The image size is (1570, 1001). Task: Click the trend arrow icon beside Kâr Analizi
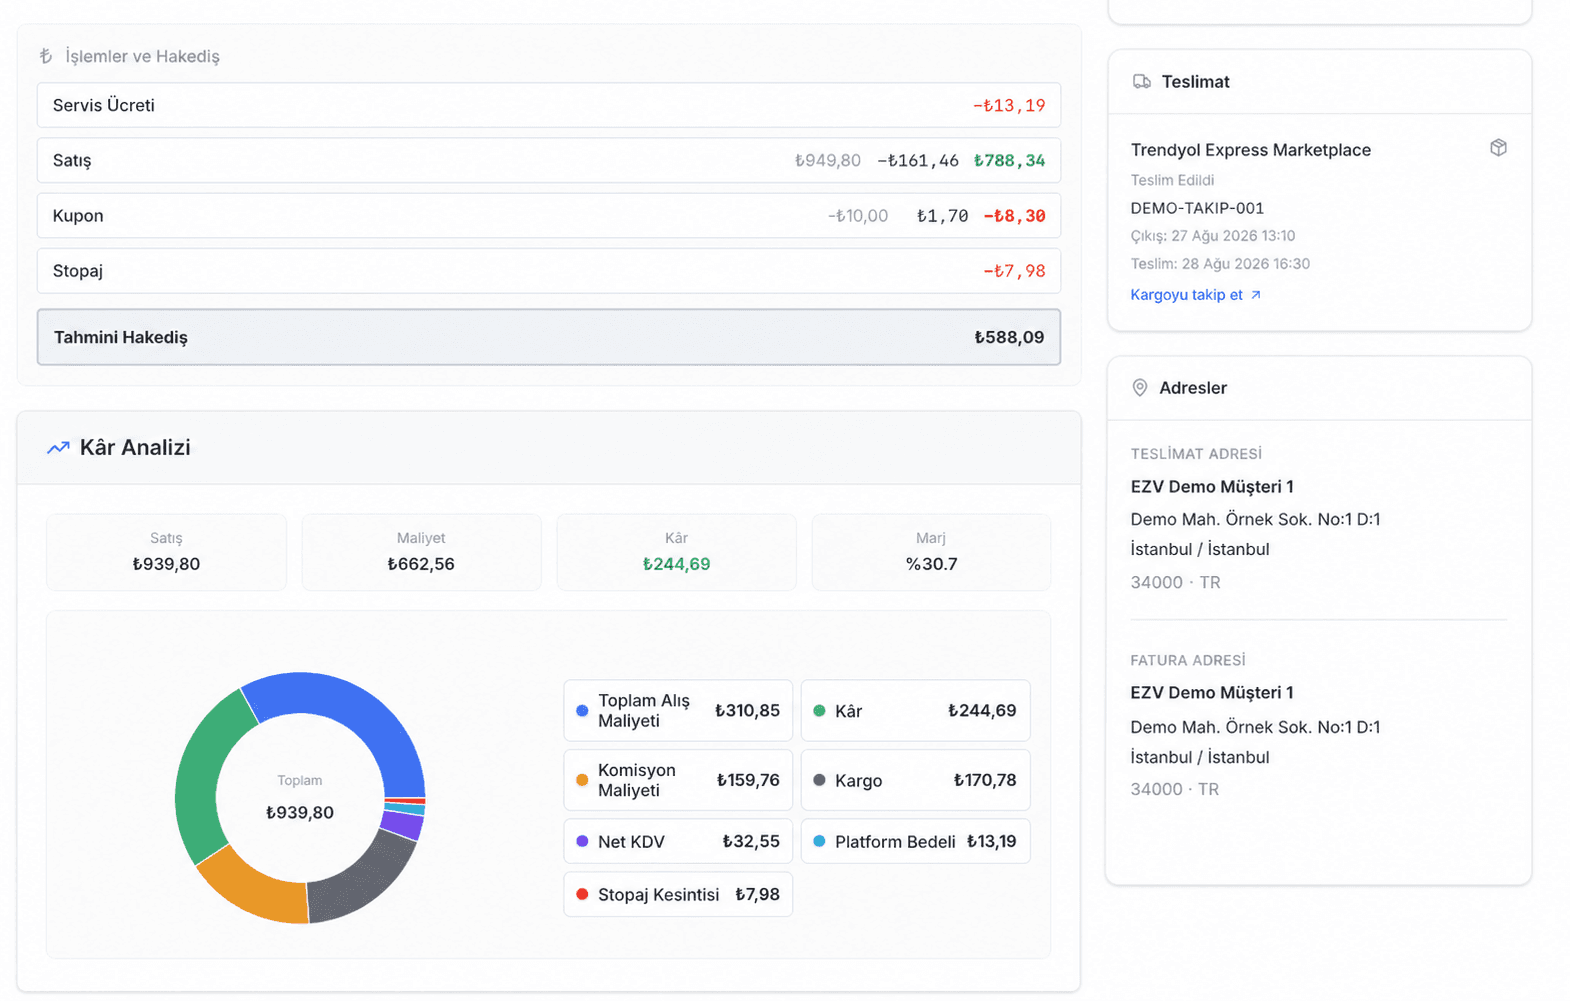tap(58, 448)
